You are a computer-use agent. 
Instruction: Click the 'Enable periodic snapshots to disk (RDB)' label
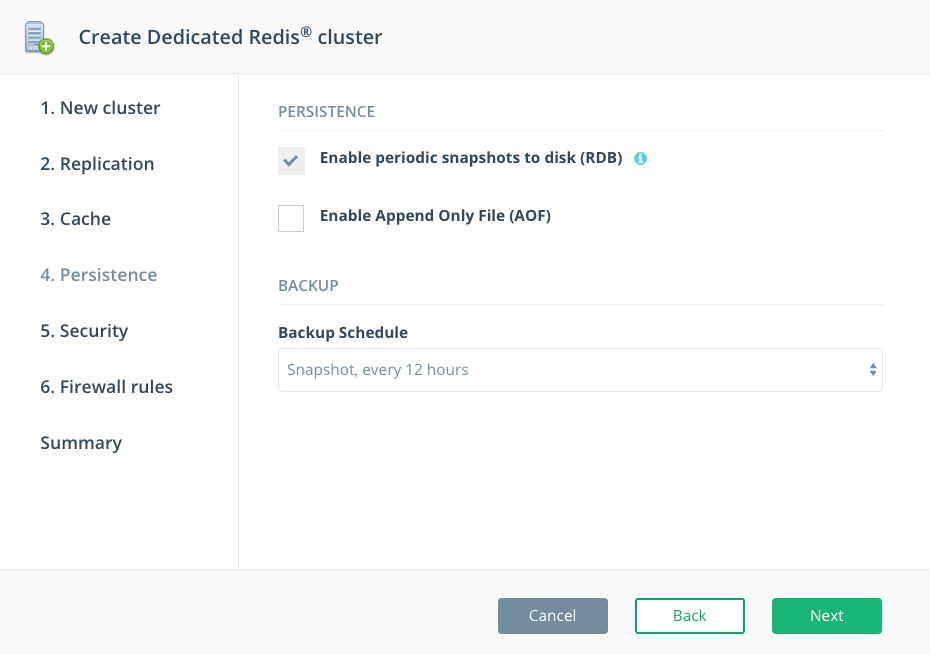(x=471, y=158)
